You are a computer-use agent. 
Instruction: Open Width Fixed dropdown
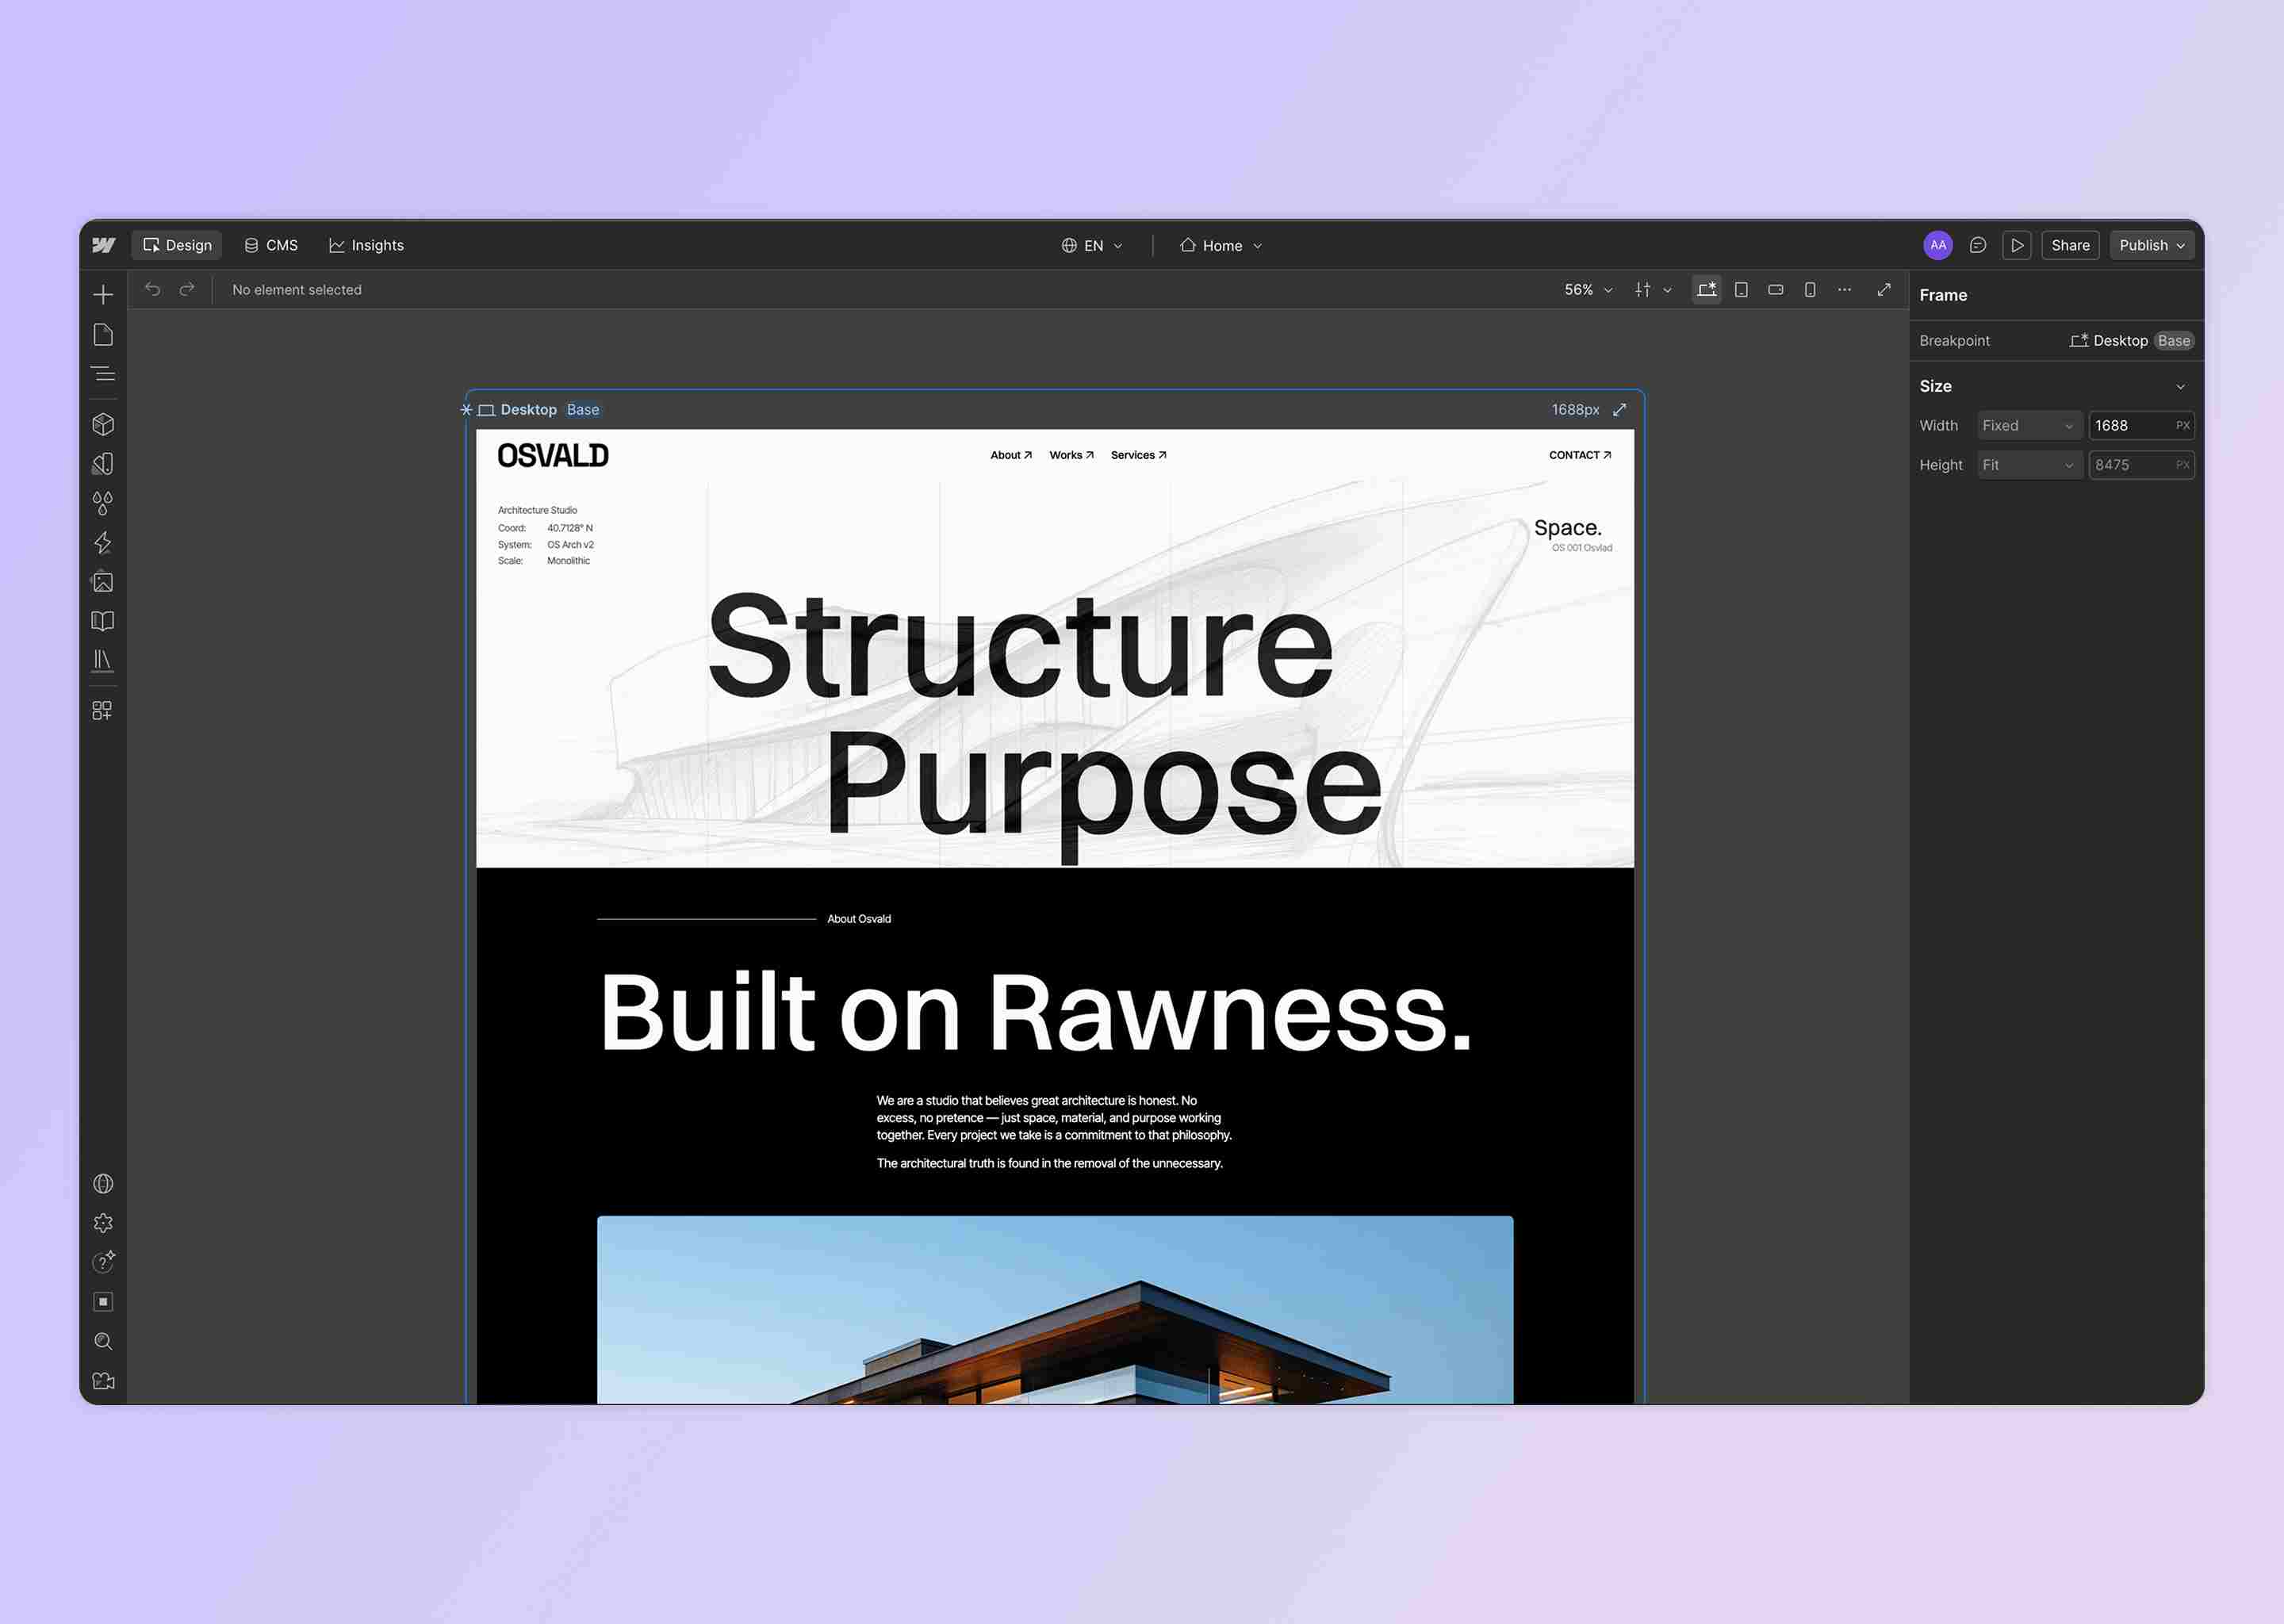click(2029, 425)
